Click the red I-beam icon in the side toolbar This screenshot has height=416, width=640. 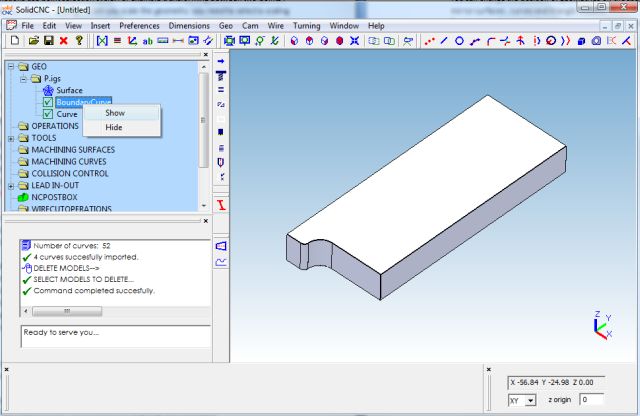pos(221,205)
